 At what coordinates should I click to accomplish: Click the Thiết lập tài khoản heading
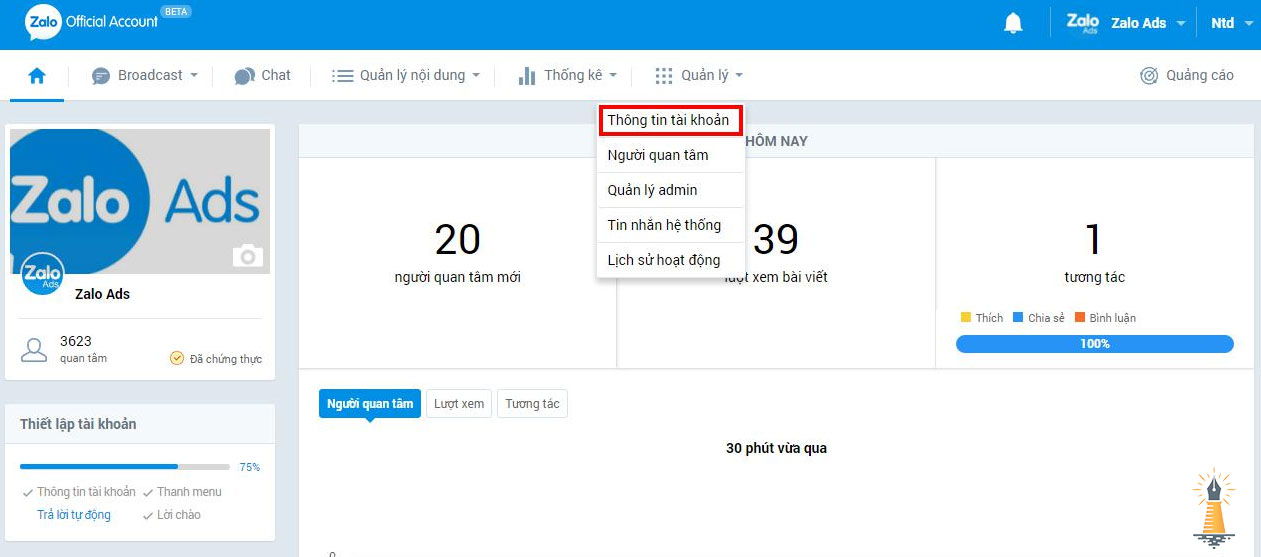click(x=78, y=424)
